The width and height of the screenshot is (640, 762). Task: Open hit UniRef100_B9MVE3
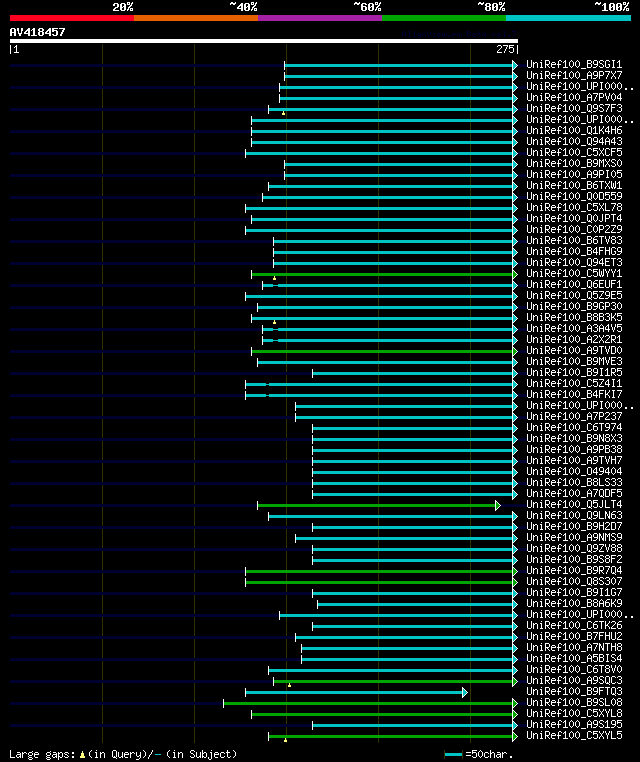(x=574, y=362)
